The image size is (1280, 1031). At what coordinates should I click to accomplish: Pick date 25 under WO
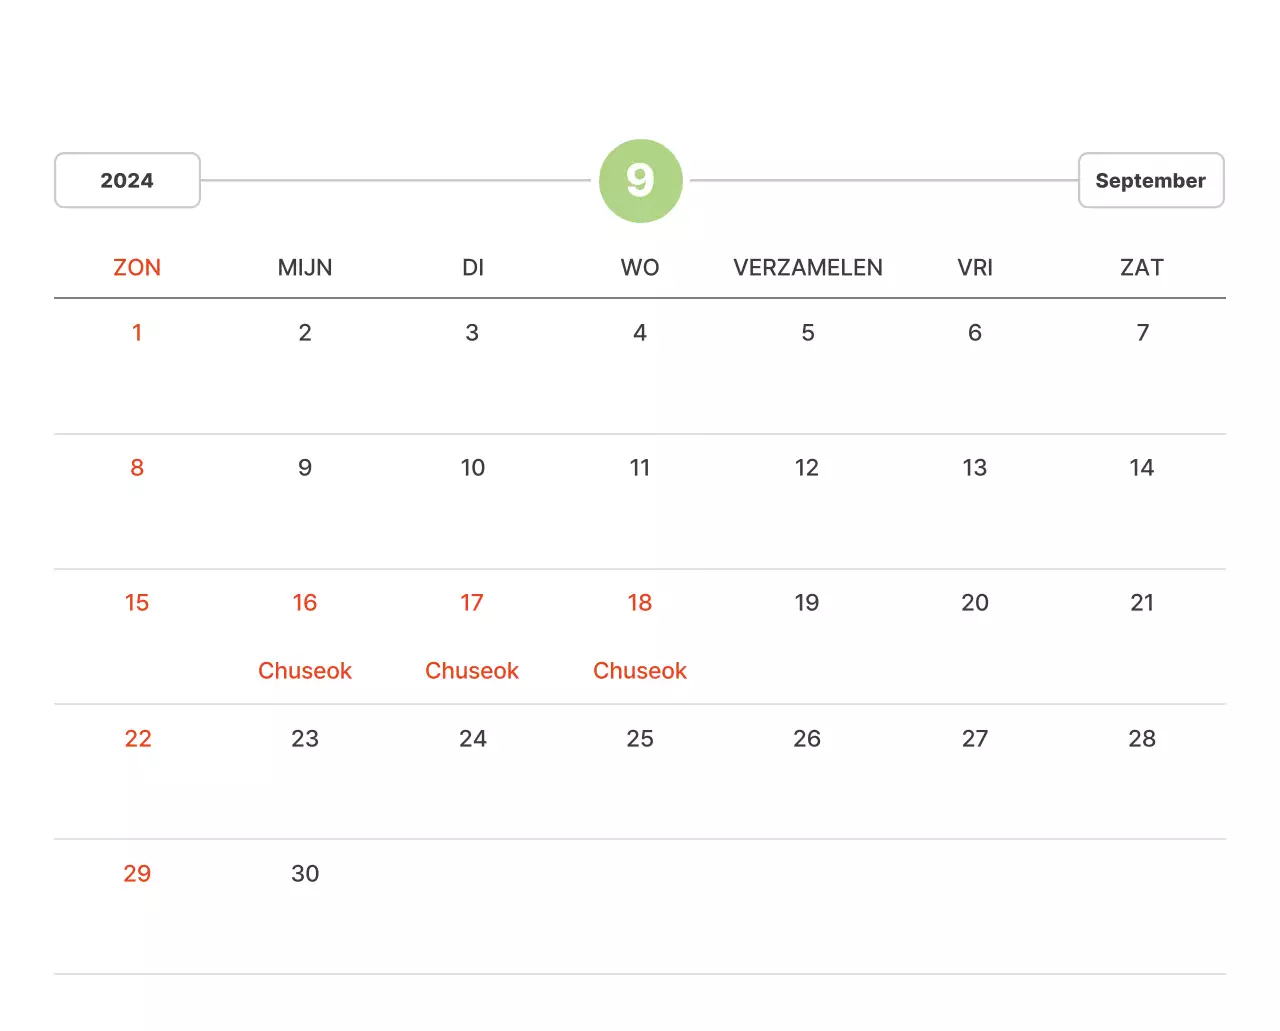[640, 739]
